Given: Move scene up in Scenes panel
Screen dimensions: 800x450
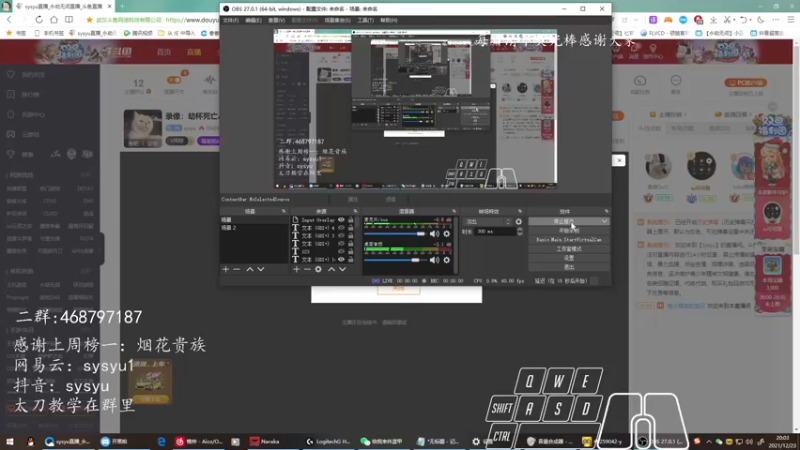Looking at the screenshot, I should pos(250,269).
